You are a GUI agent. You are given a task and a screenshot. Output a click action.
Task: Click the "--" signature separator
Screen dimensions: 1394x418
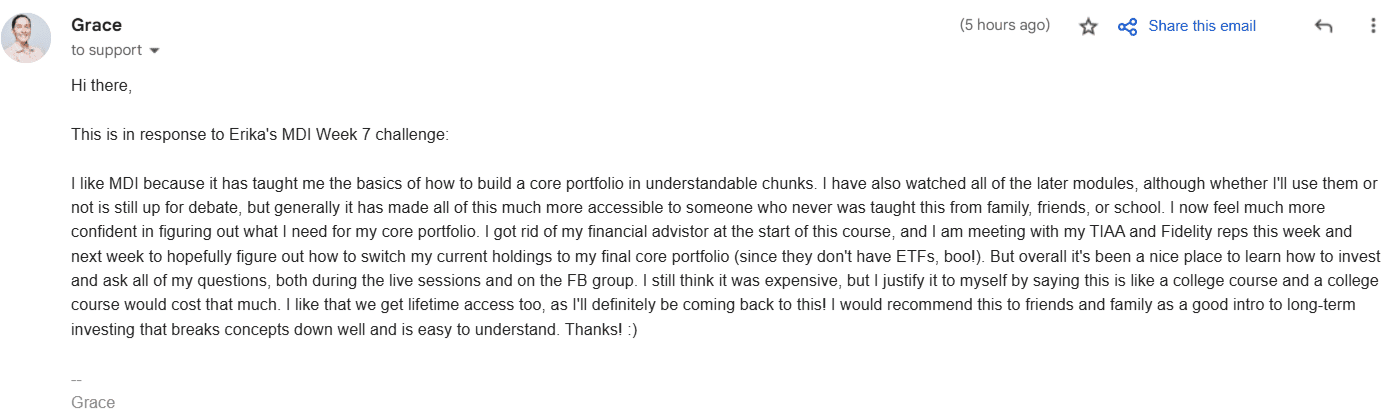[77, 379]
